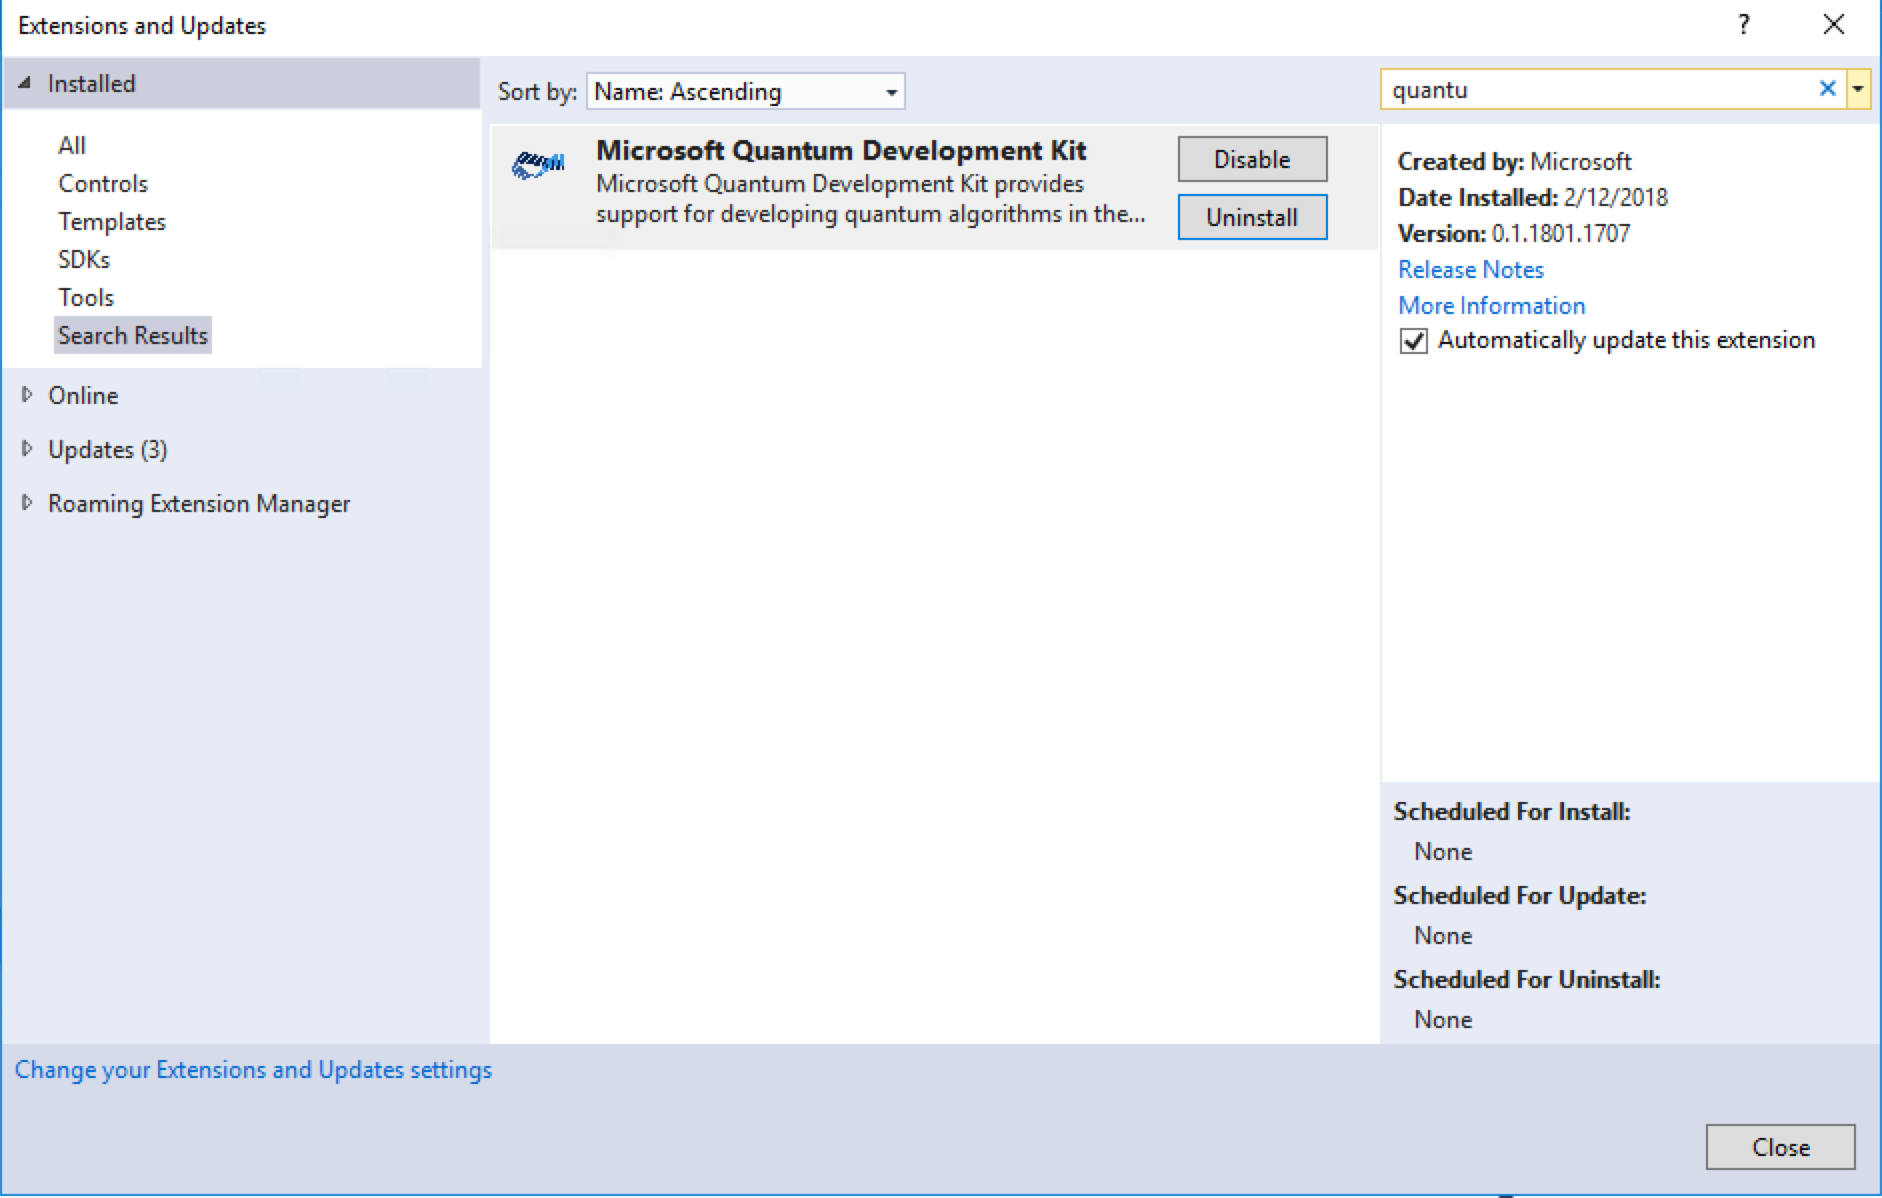
Task: Open the help question mark icon
Action: (x=1744, y=25)
